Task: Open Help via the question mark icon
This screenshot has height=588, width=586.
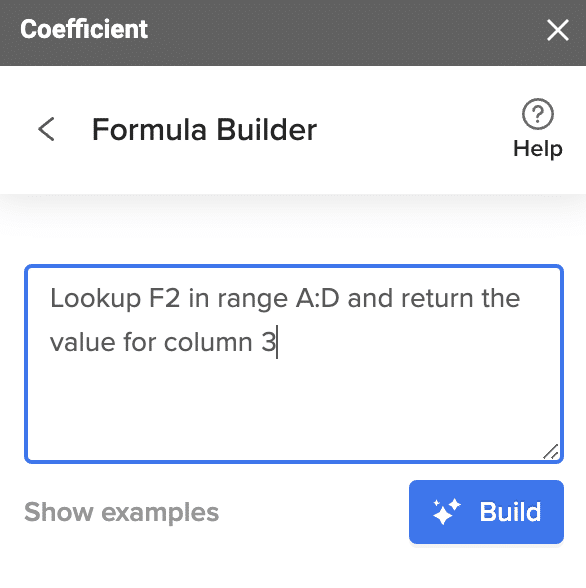Action: coord(538,114)
